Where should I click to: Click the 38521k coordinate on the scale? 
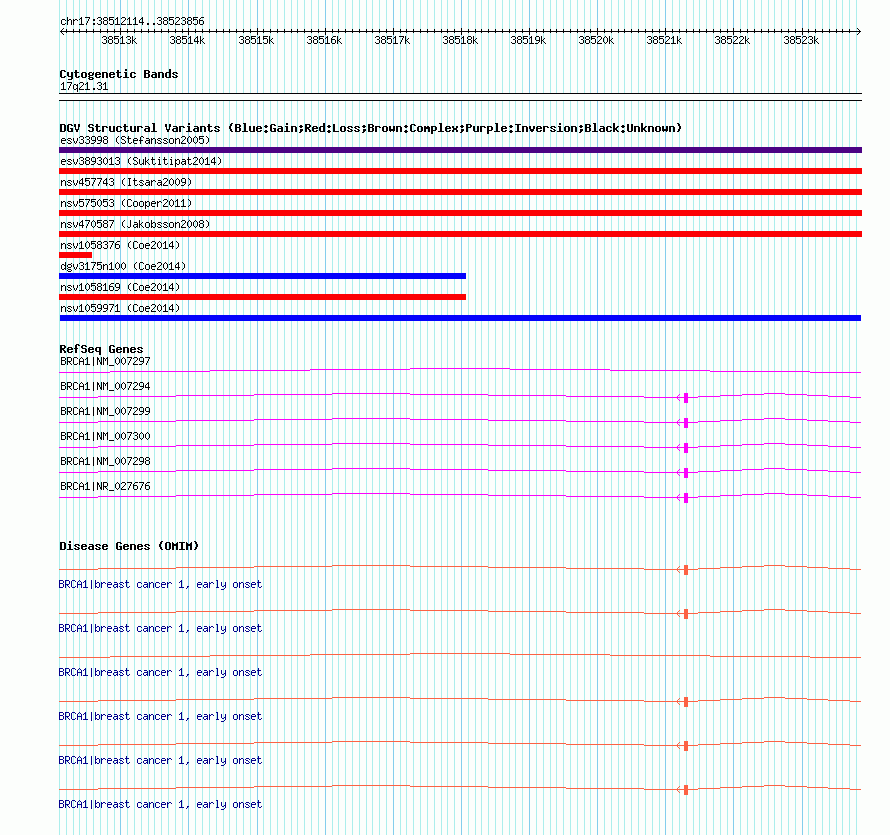[x=664, y=40]
